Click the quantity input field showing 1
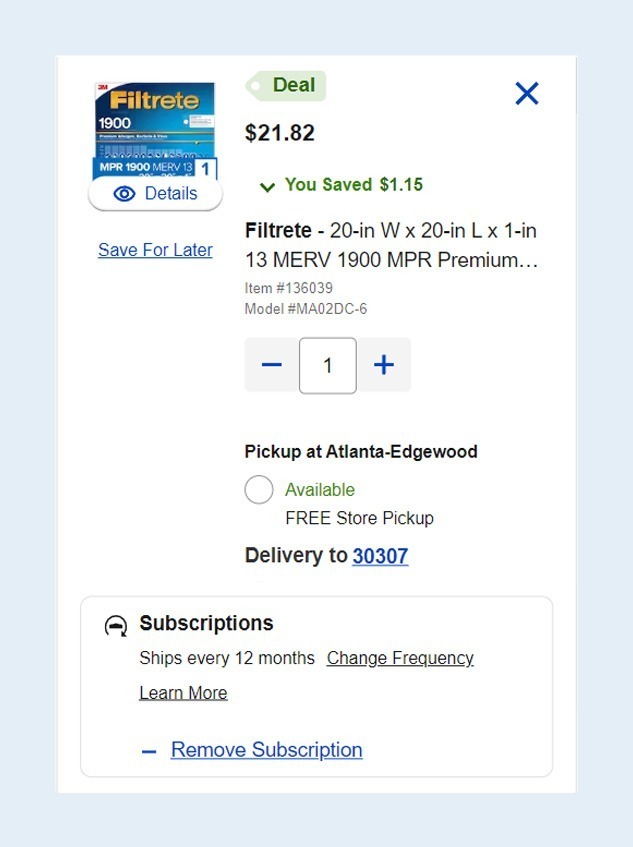The width and height of the screenshot is (633, 847). point(327,365)
